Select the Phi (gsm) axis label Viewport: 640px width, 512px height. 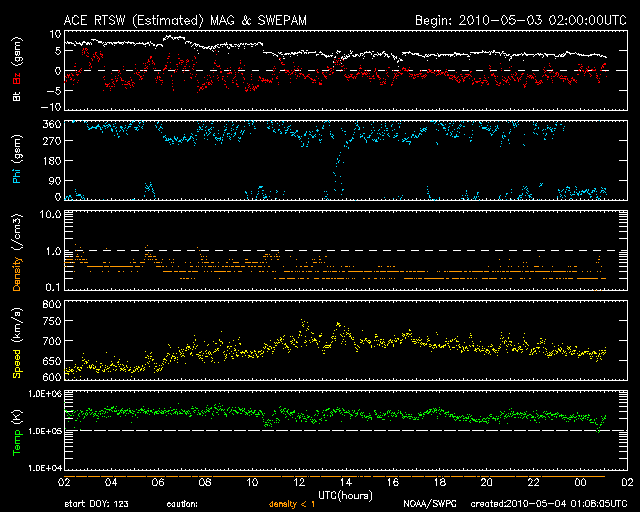pos(16,161)
